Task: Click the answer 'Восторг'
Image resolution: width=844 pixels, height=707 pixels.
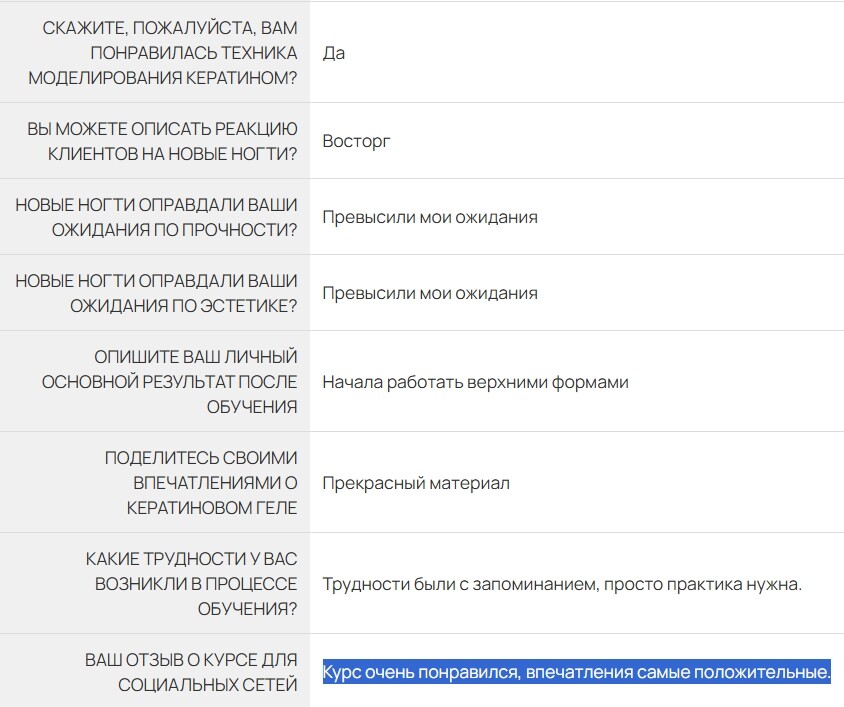Action: tap(356, 141)
